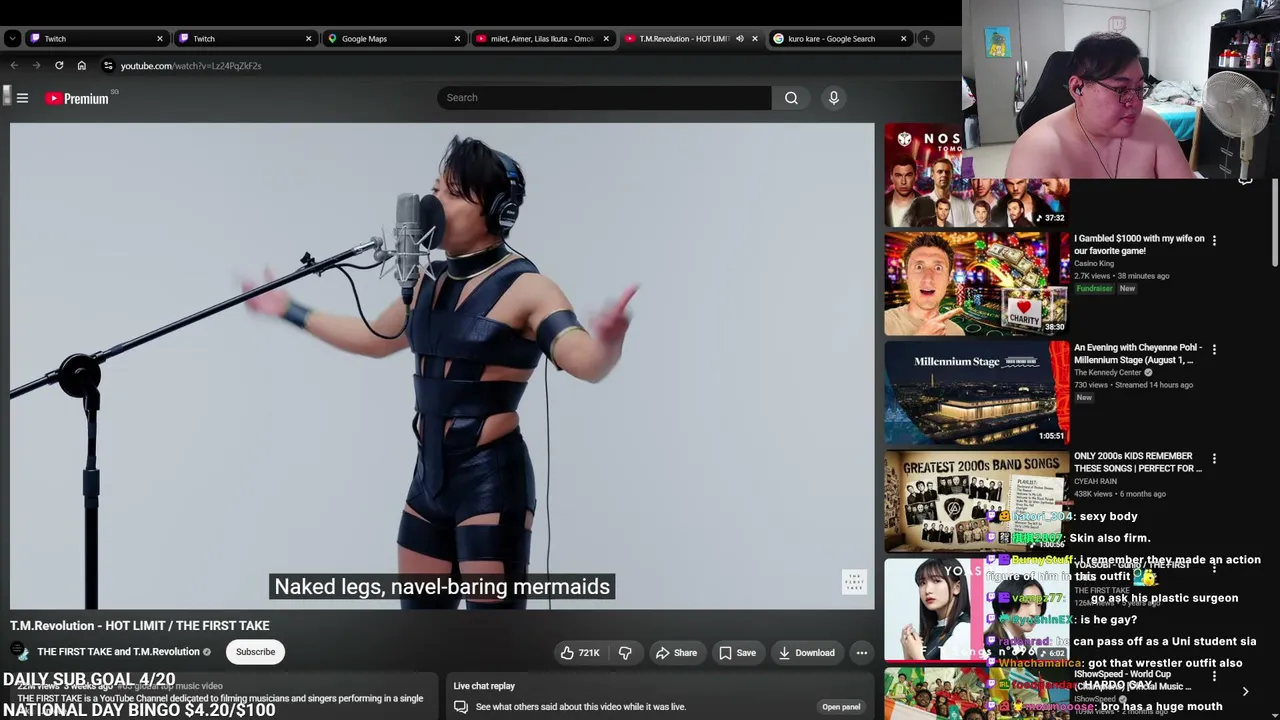
Task: Switch to the leftmost Twitch tab
Action: tap(96, 39)
